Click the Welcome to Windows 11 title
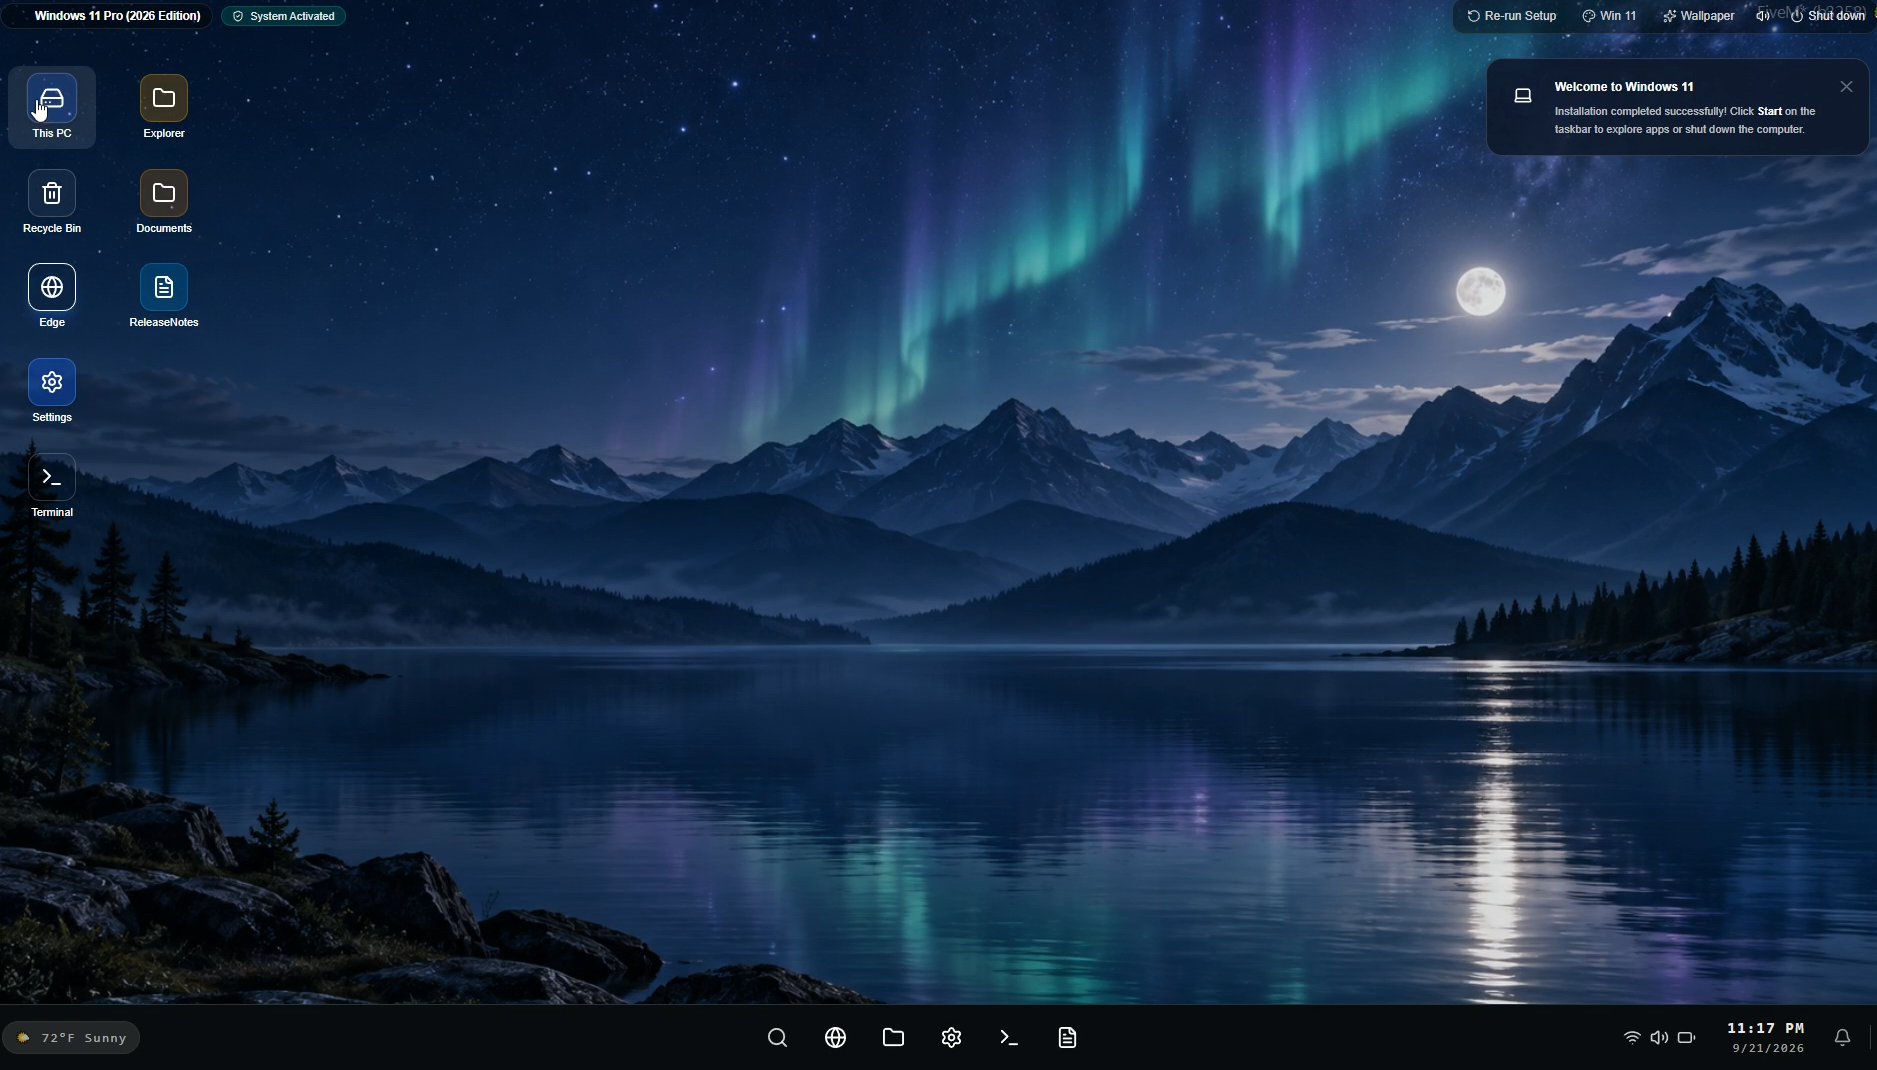Image resolution: width=1877 pixels, height=1070 pixels. point(1624,87)
